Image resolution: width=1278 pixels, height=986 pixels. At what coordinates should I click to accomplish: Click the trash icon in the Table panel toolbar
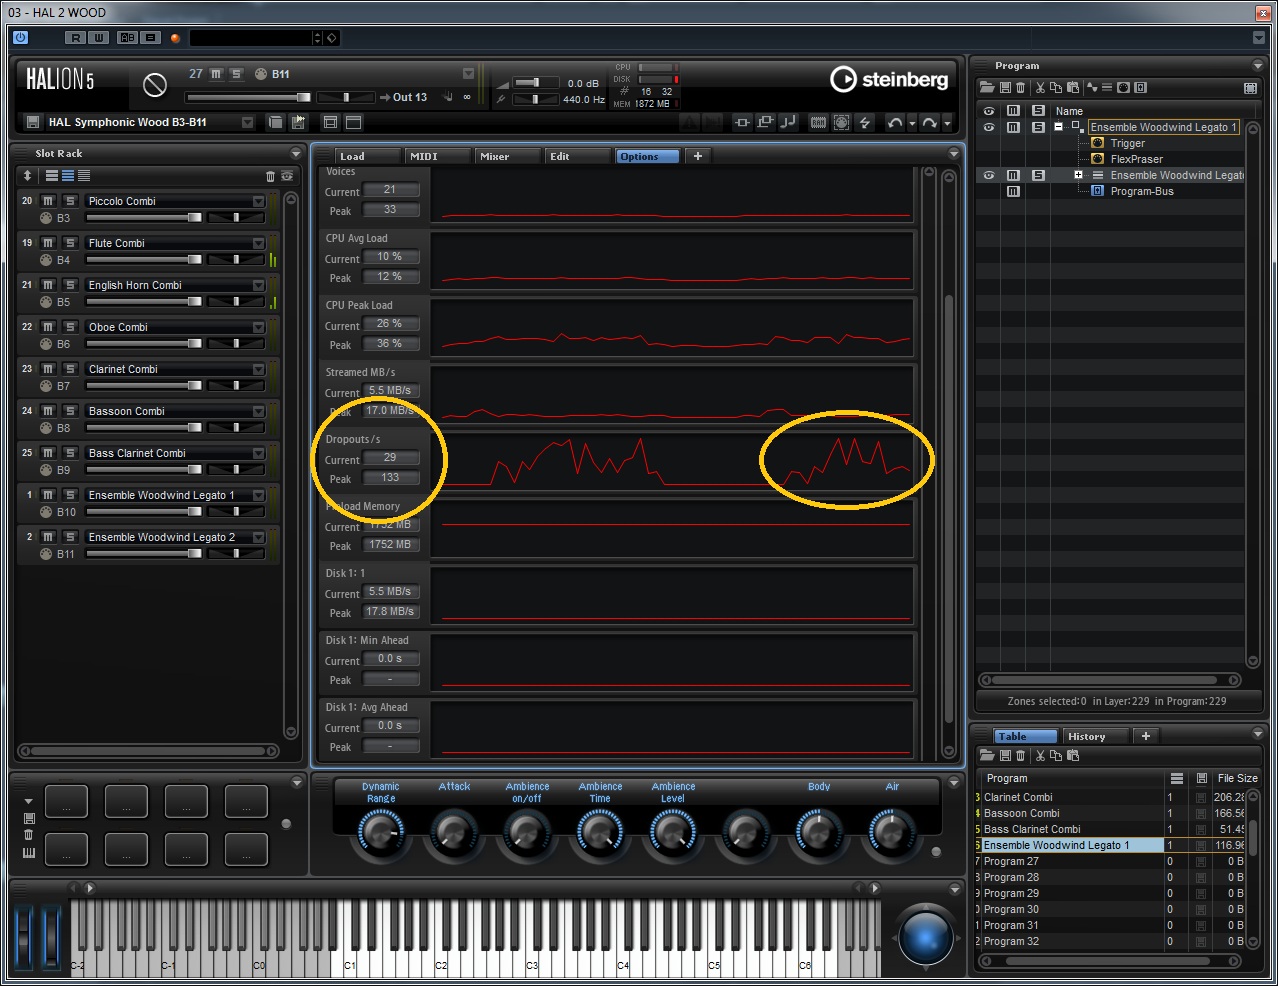click(x=1020, y=756)
